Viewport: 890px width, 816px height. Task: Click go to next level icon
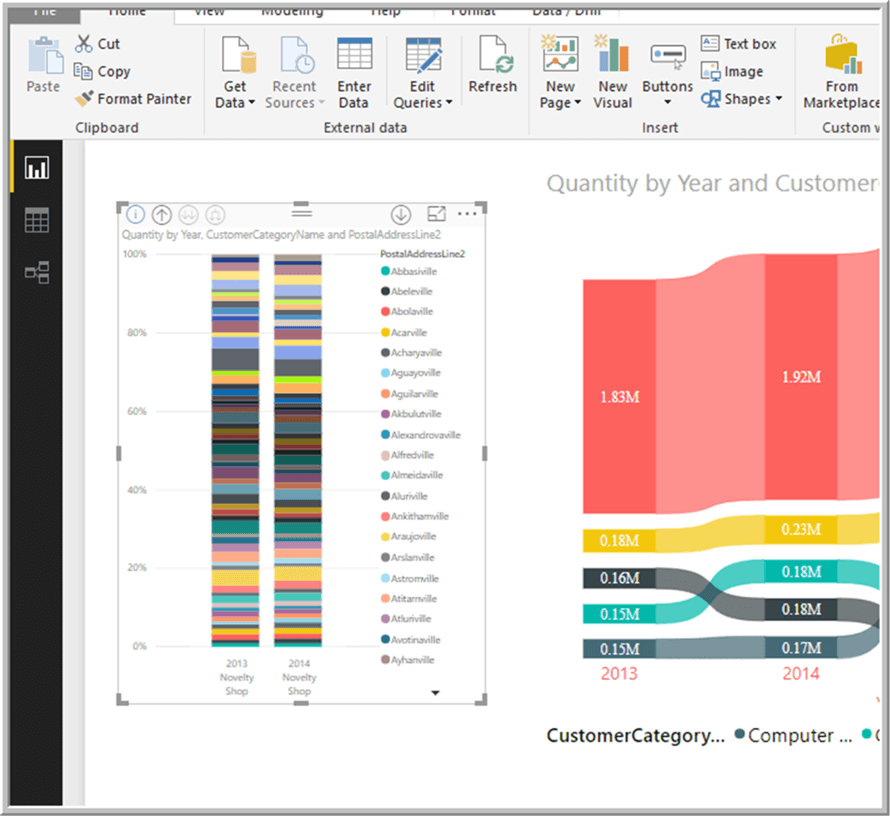tap(188, 214)
